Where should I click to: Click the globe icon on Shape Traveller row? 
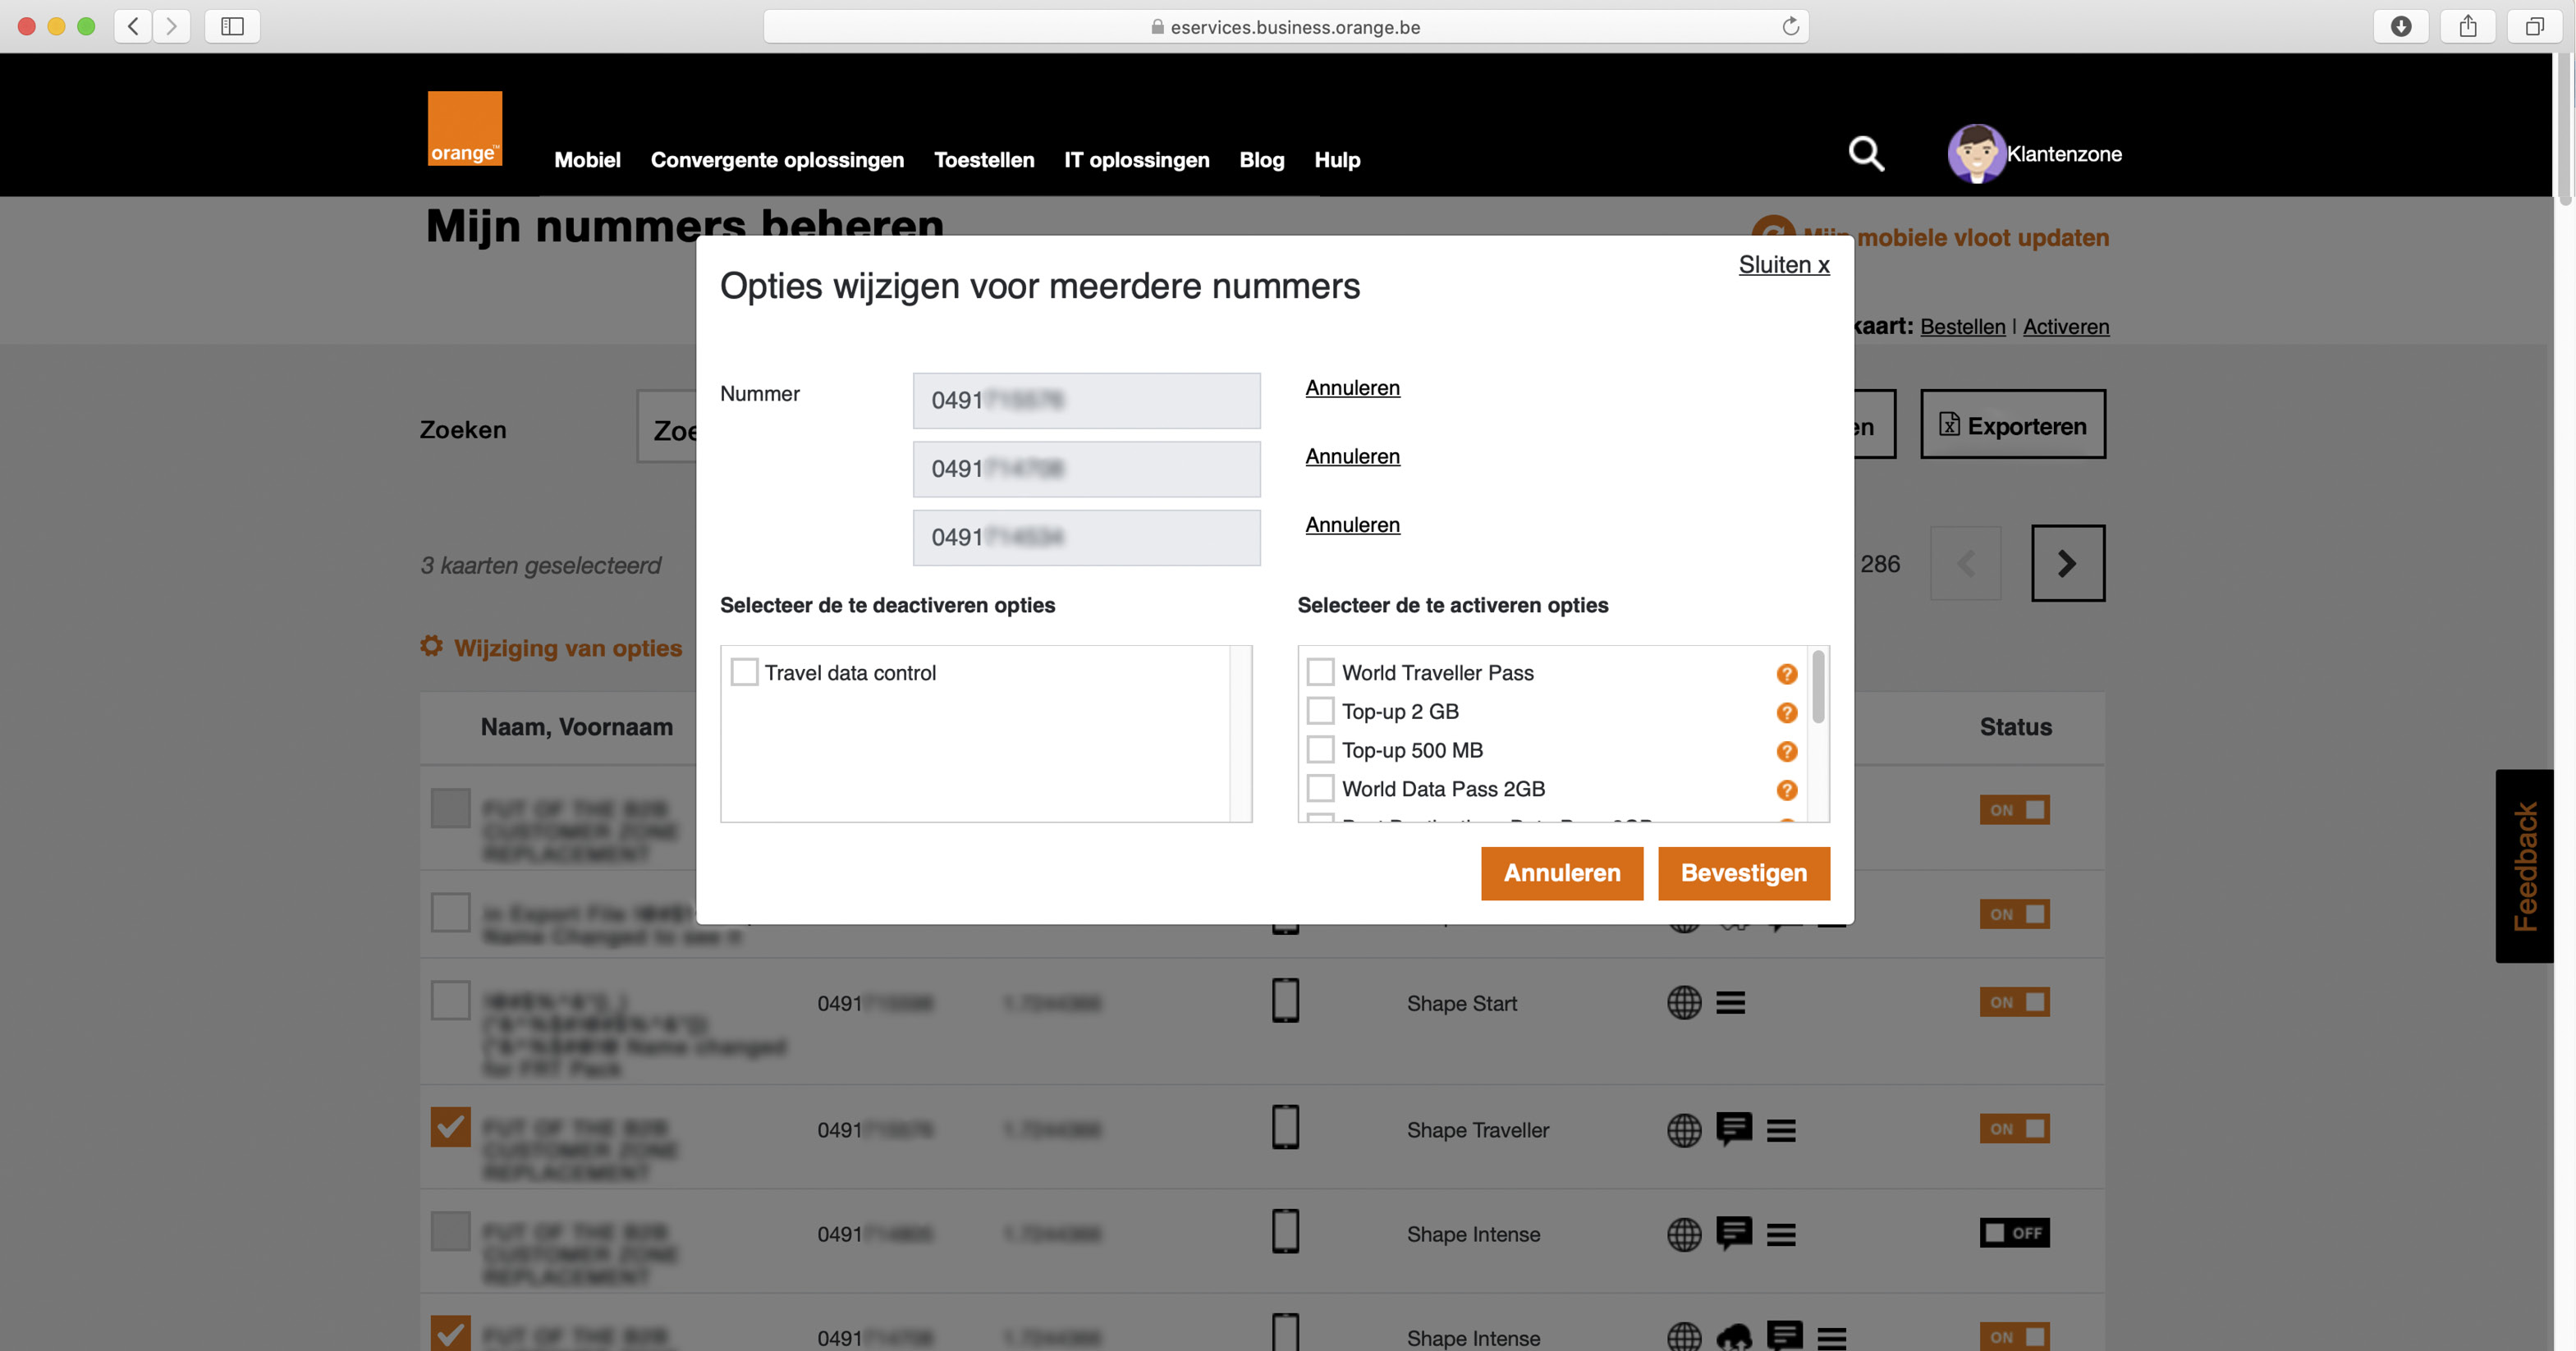pyautogui.click(x=1684, y=1130)
